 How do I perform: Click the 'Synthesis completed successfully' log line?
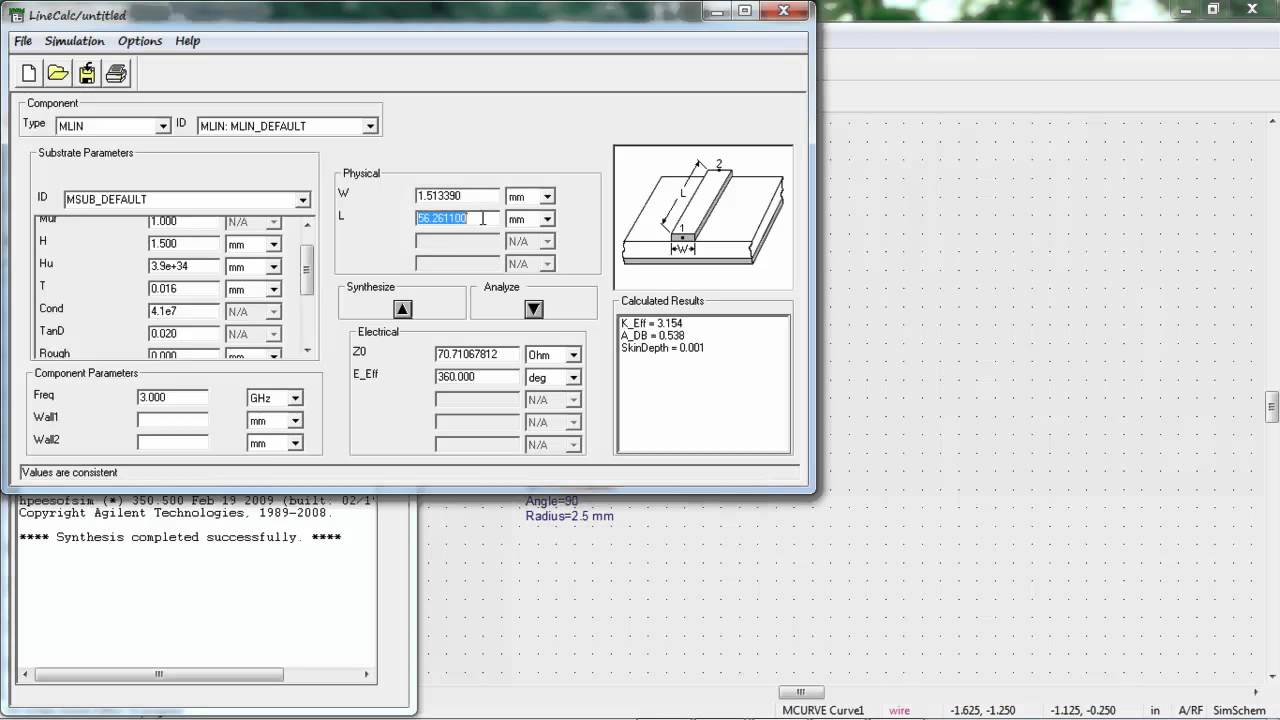(180, 537)
